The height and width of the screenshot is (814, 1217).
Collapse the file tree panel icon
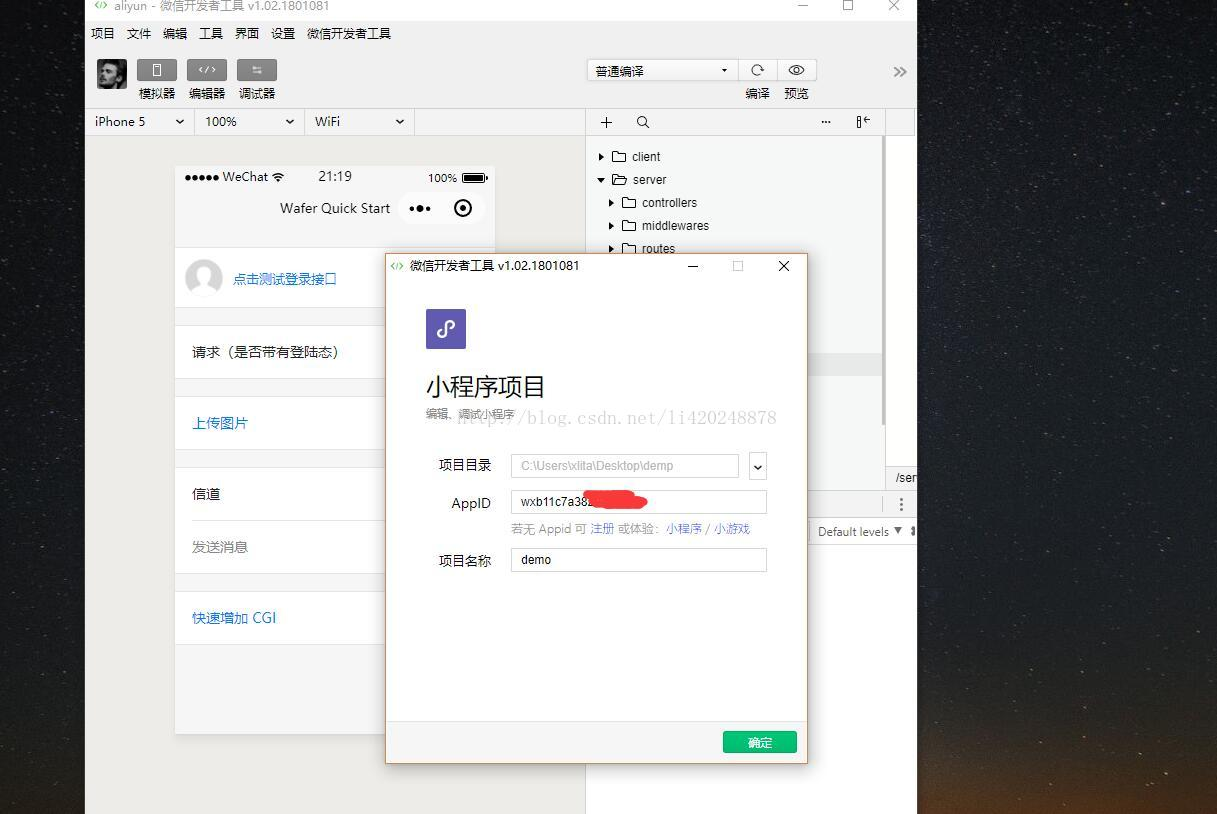point(863,122)
